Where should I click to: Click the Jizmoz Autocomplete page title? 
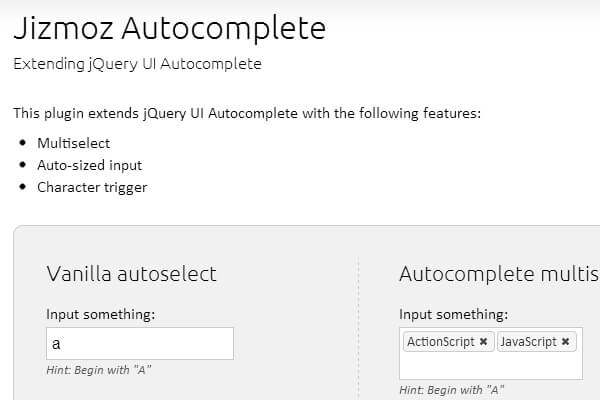pos(169,27)
